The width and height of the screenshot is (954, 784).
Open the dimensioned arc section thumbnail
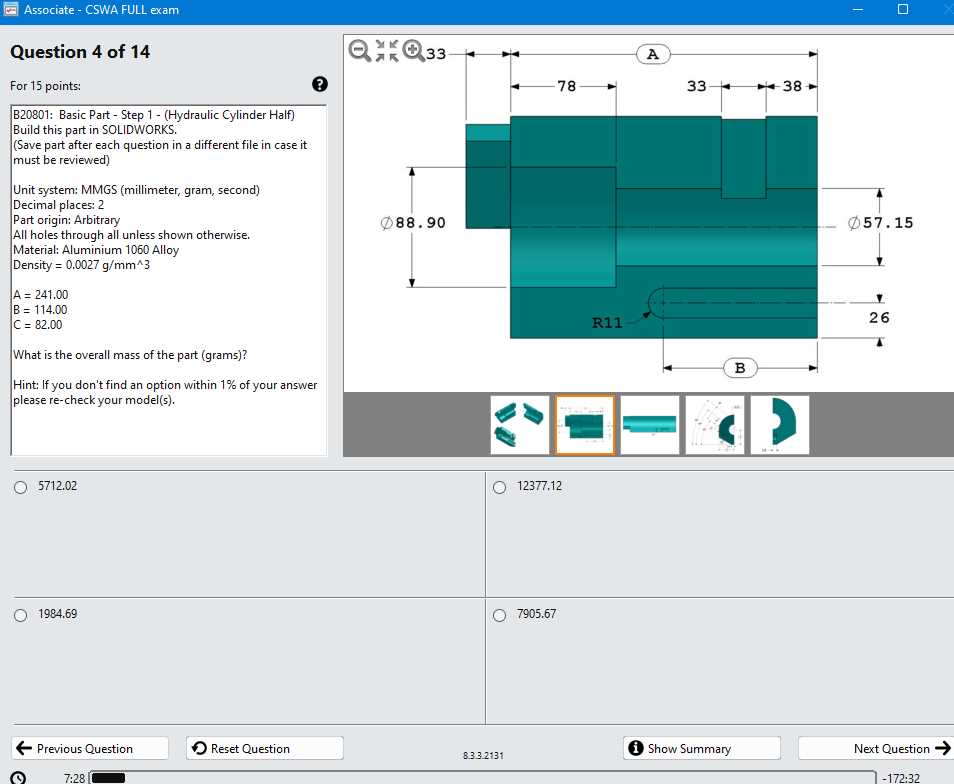pos(715,425)
